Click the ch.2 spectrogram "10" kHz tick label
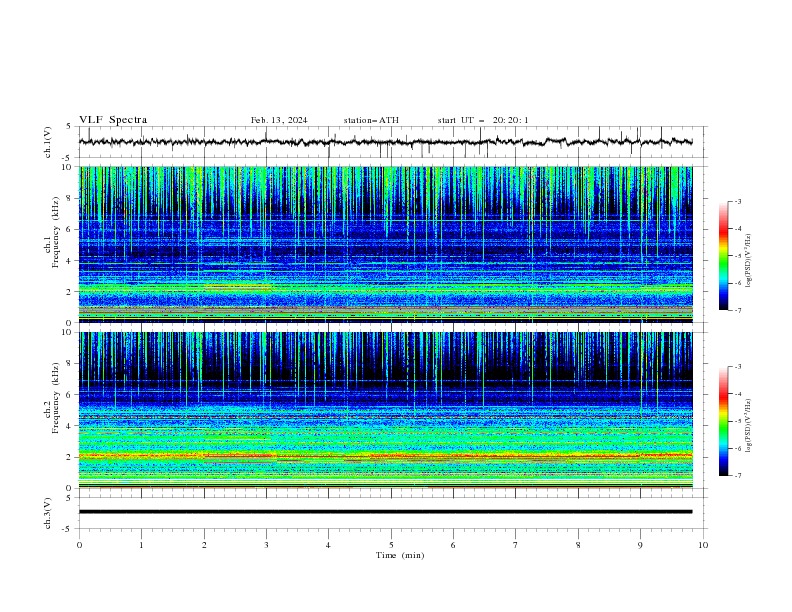The height and width of the screenshot is (612, 792). pos(69,332)
